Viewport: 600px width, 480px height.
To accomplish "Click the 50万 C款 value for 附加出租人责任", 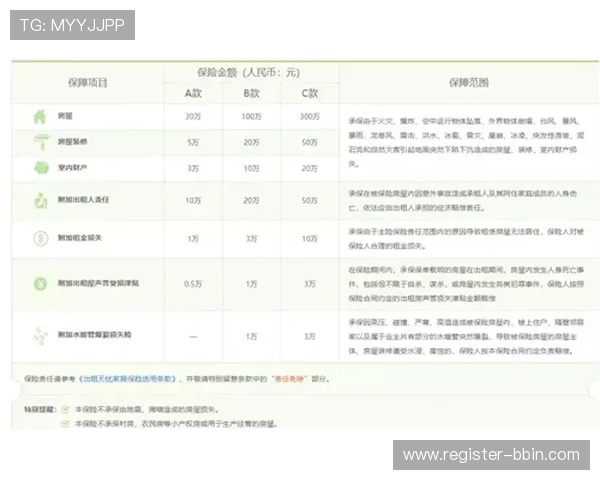I will click(x=310, y=201).
